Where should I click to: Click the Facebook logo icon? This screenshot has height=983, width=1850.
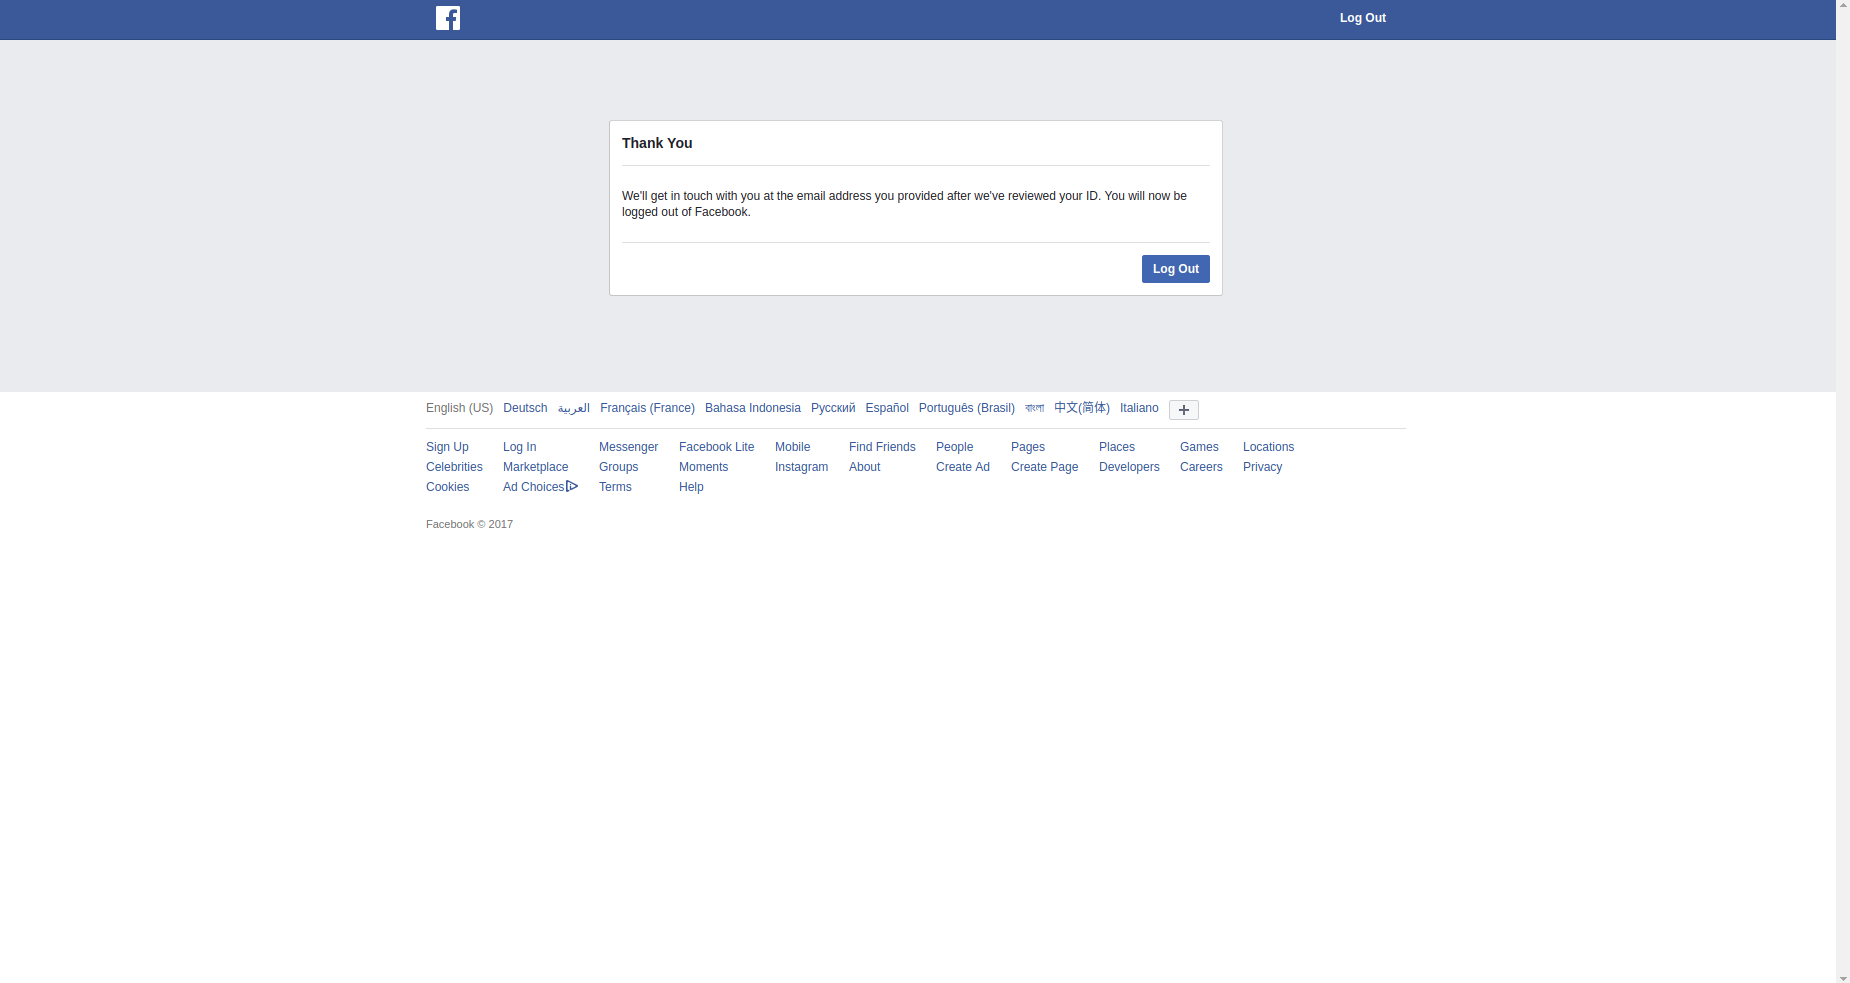coord(448,18)
